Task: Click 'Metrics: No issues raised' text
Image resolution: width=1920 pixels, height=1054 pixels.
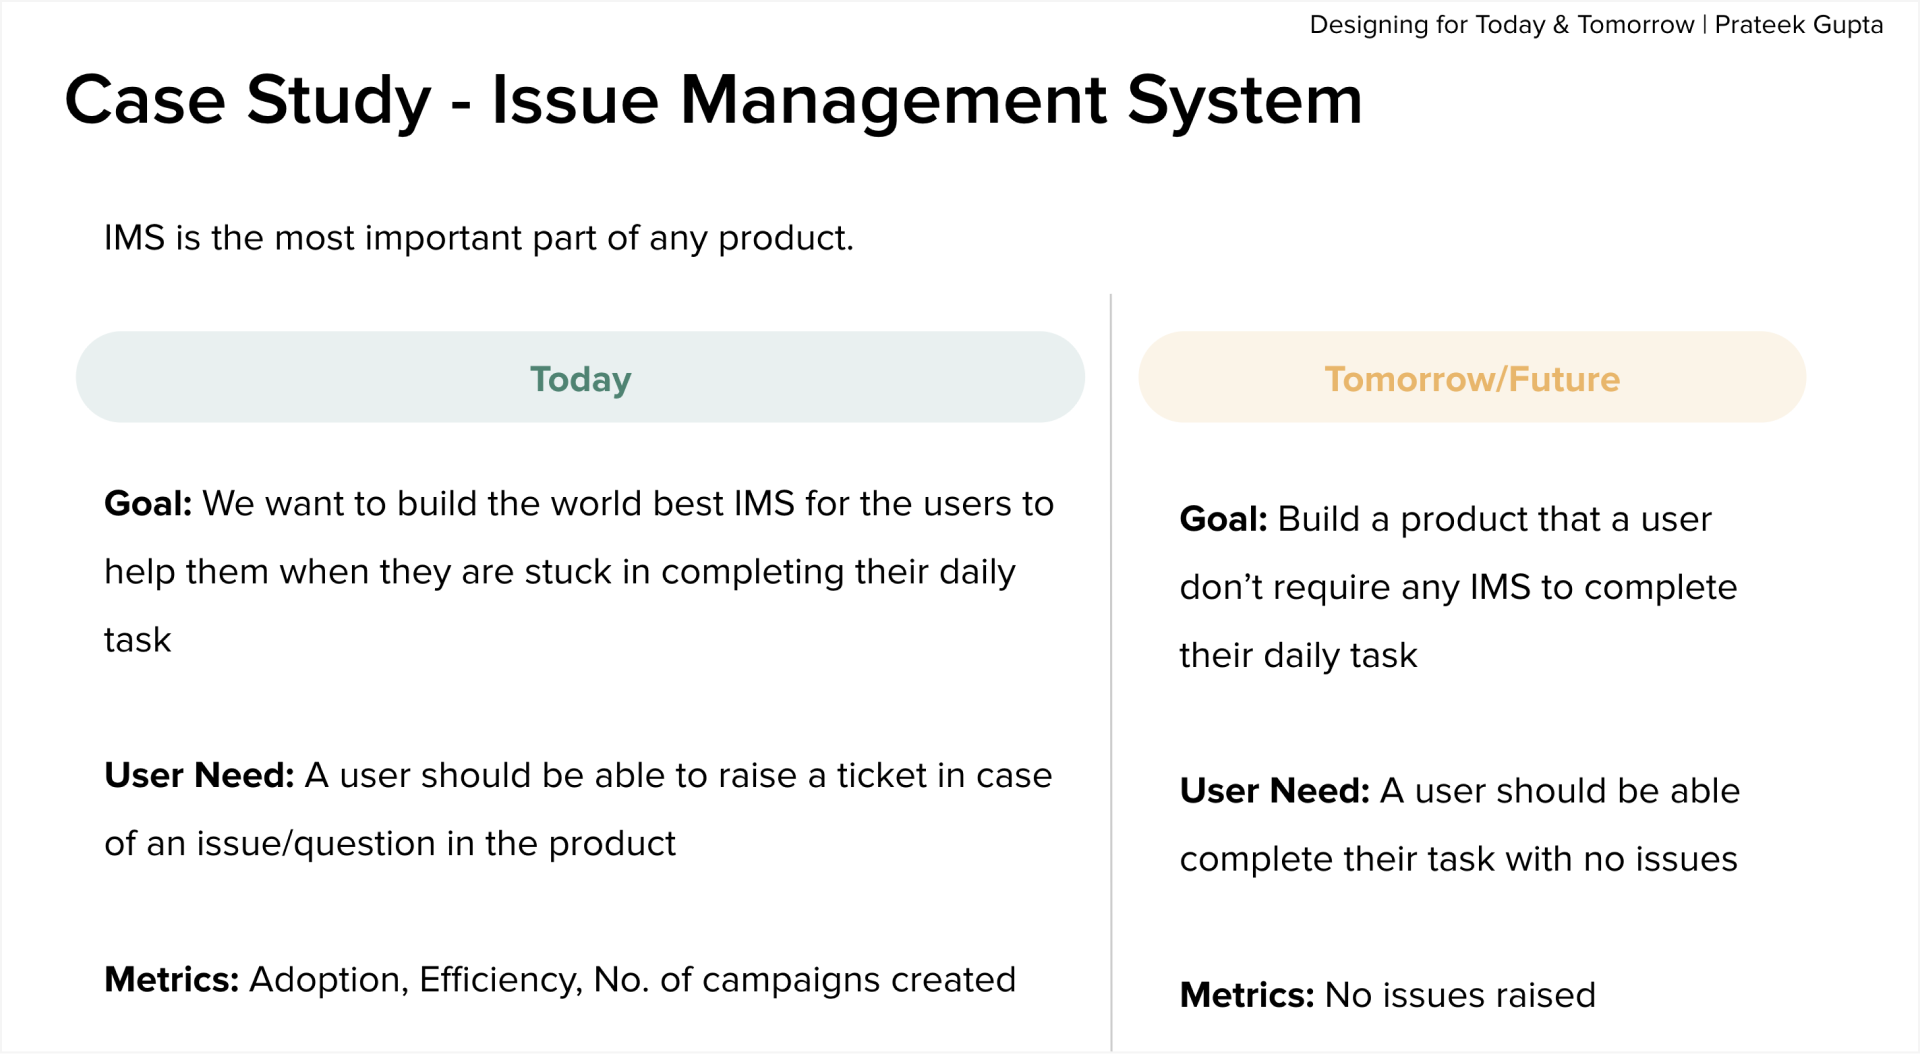Action: 1388,995
